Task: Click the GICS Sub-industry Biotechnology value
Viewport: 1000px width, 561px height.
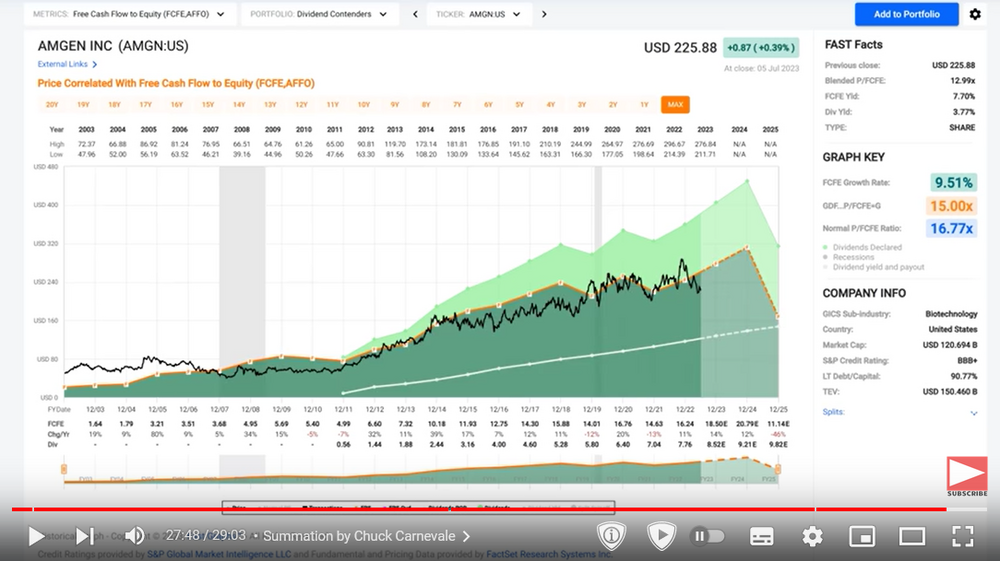Action: tap(951, 314)
